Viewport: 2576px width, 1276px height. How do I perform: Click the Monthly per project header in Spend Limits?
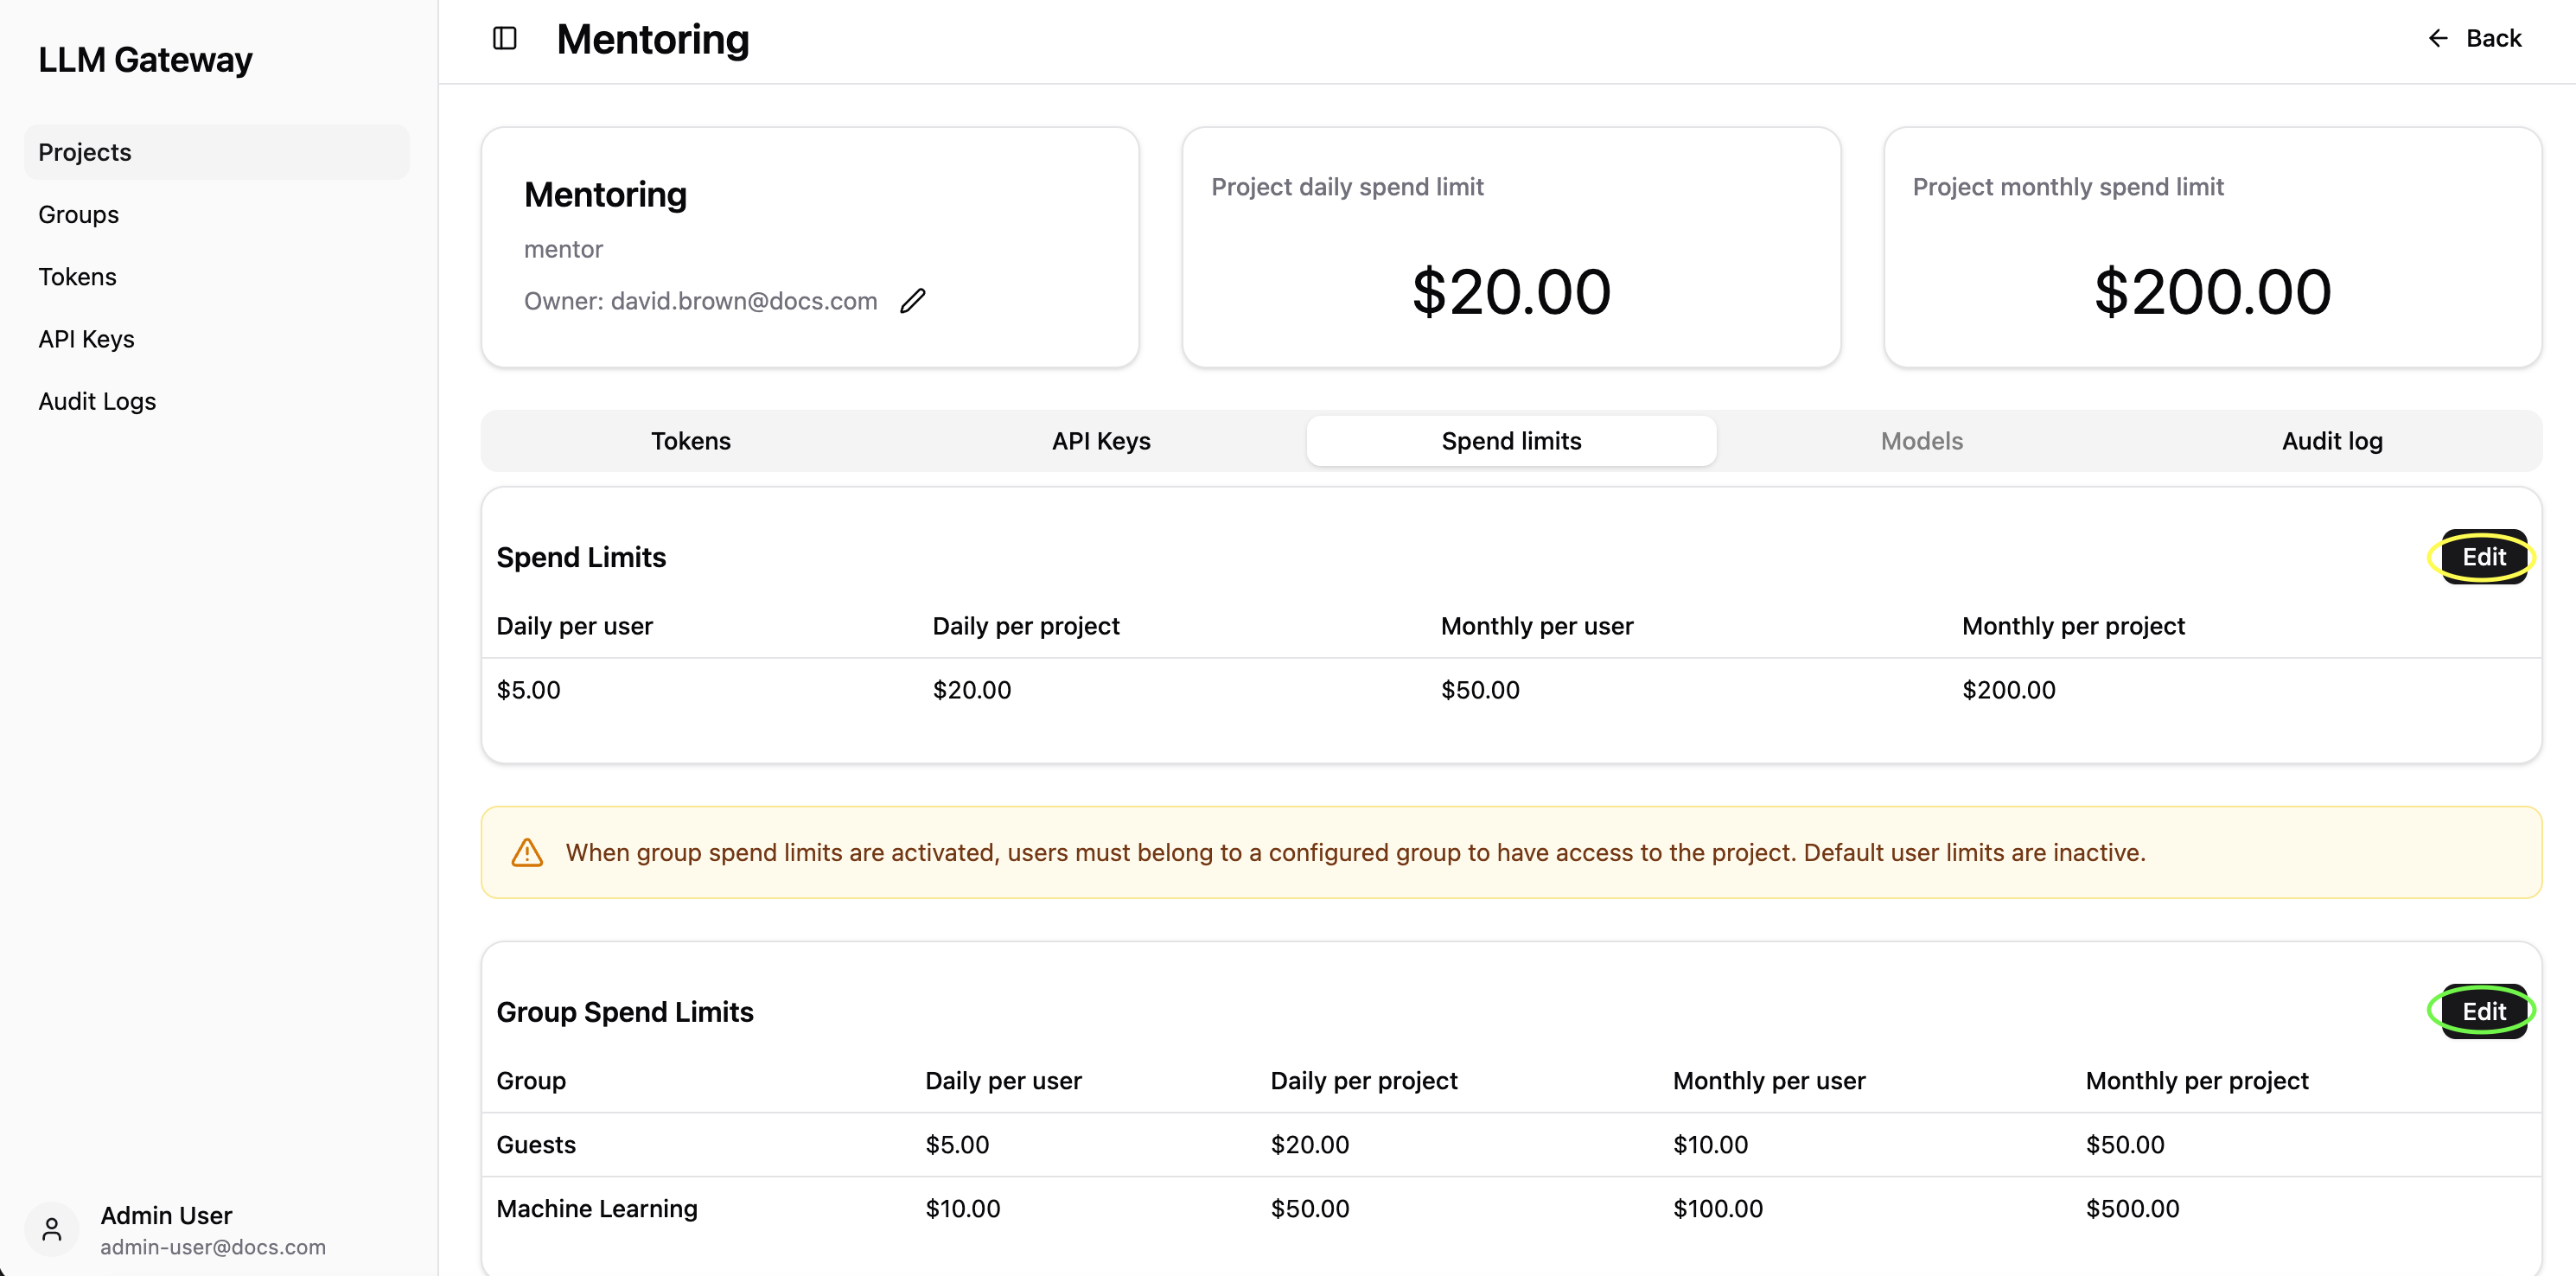tap(2073, 626)
